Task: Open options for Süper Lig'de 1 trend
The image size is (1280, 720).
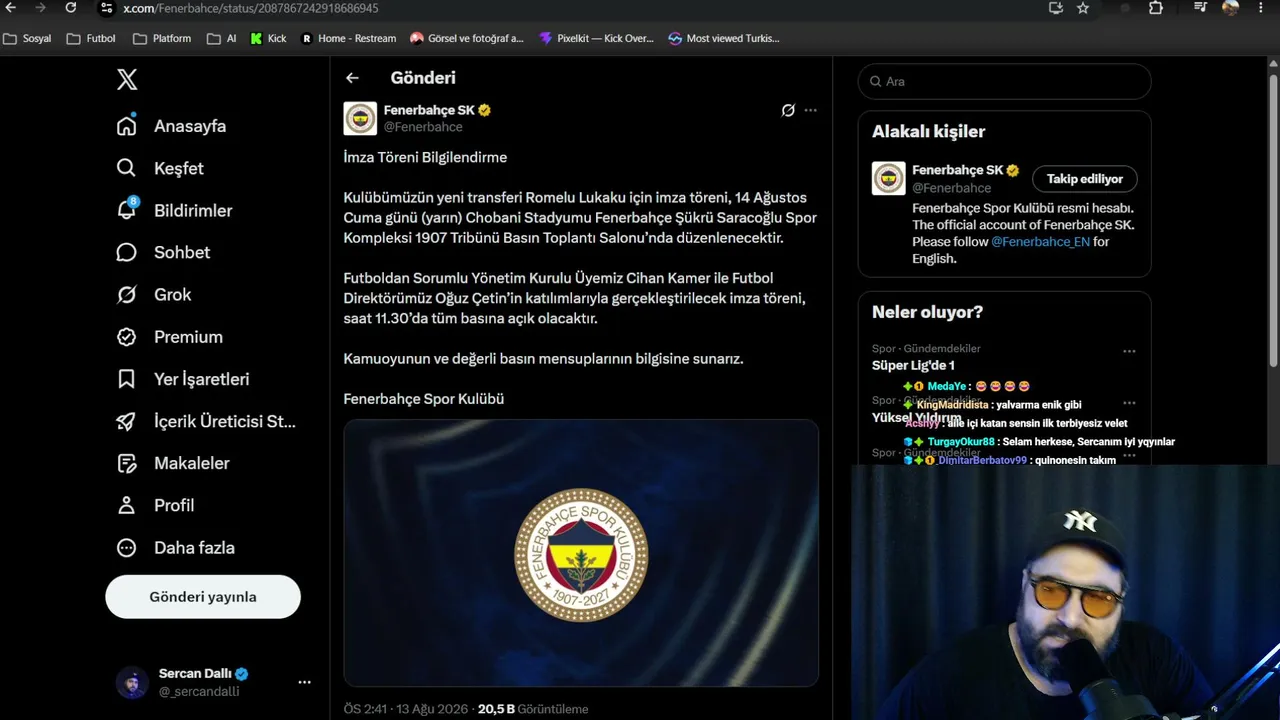Action: 1129,351
